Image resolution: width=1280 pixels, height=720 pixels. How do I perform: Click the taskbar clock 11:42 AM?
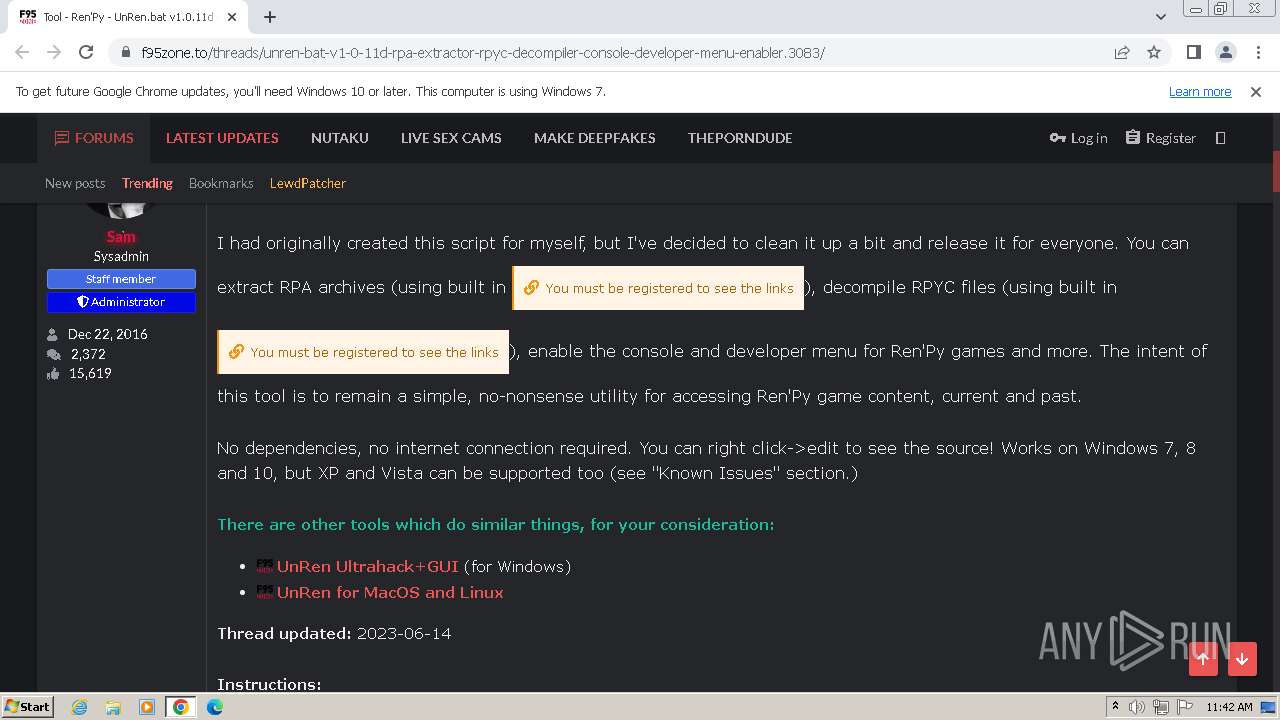(1229, 707)
